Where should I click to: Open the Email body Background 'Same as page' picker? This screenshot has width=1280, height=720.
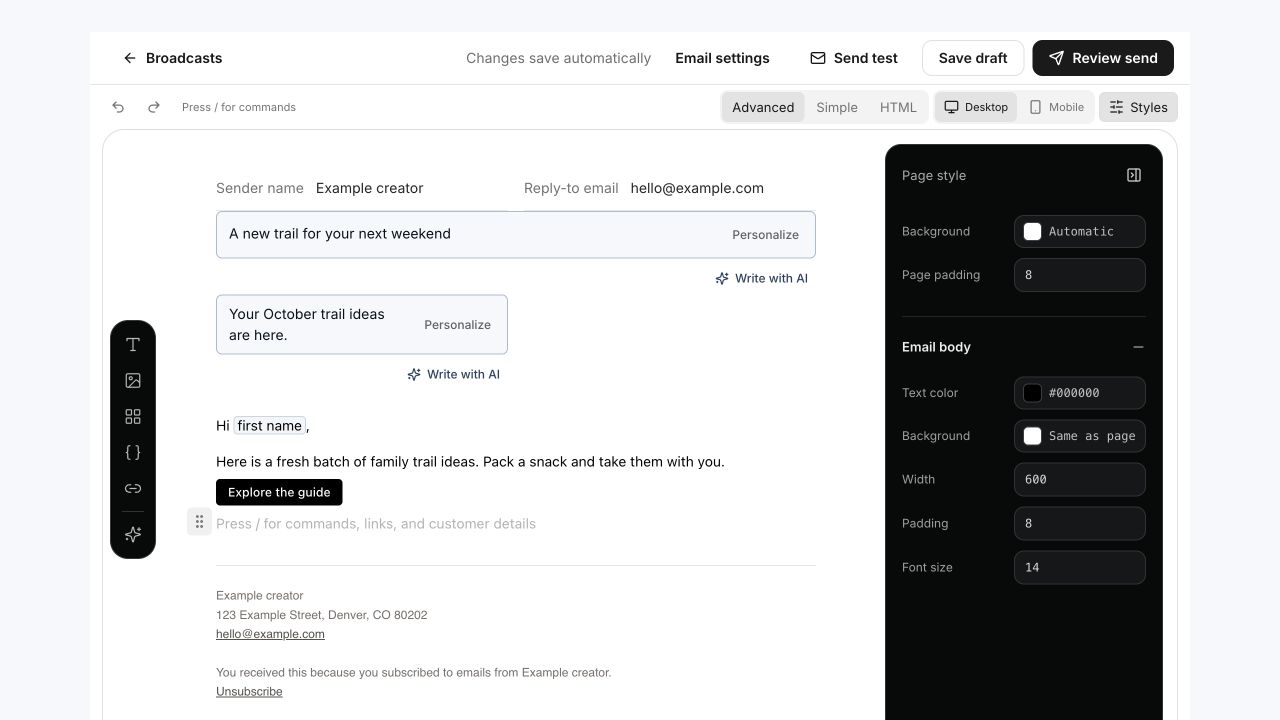1080,436
